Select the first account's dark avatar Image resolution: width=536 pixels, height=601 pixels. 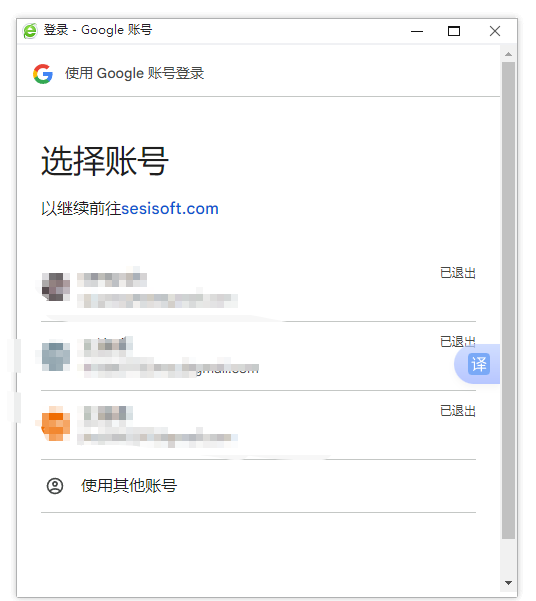(56, 287)
